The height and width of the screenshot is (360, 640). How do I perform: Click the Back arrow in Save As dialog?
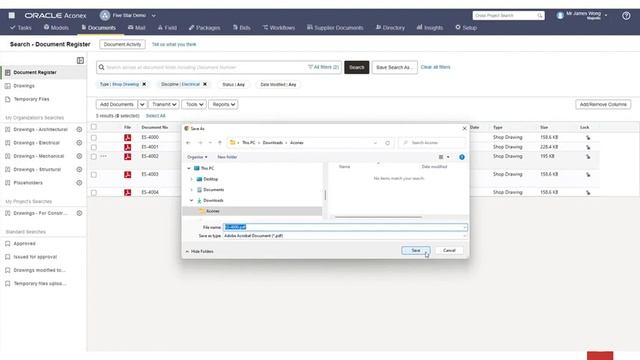coord(188,143)
